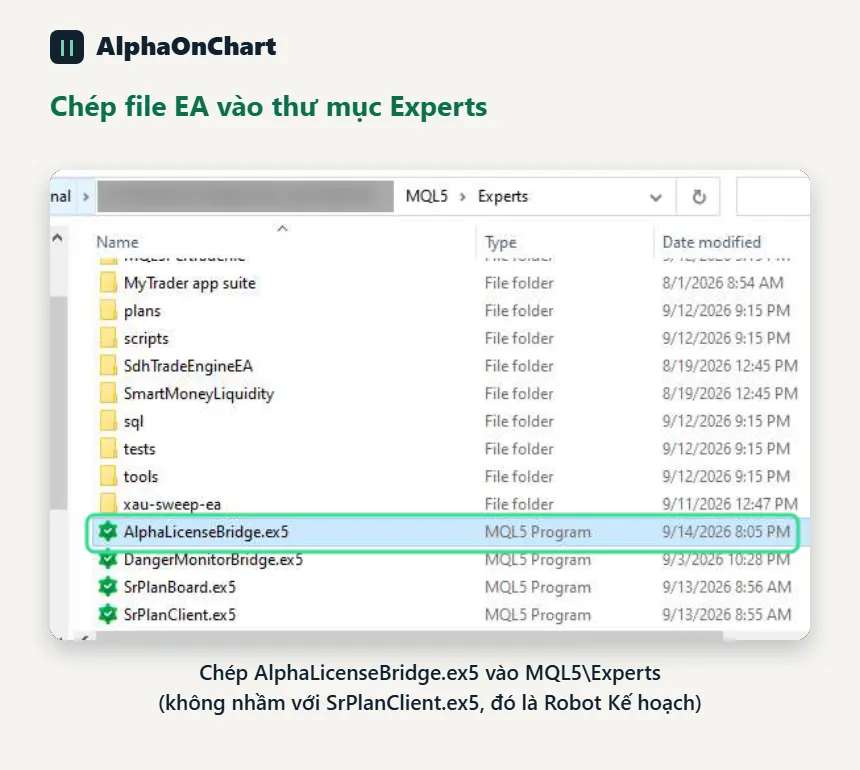Image resolution: width=860 pixels, height=770 pixels.
Task: Click MQL5 Program type of SrPlanBoard.ex5 row
Action: pyautogui.click(x=538, y=587)
